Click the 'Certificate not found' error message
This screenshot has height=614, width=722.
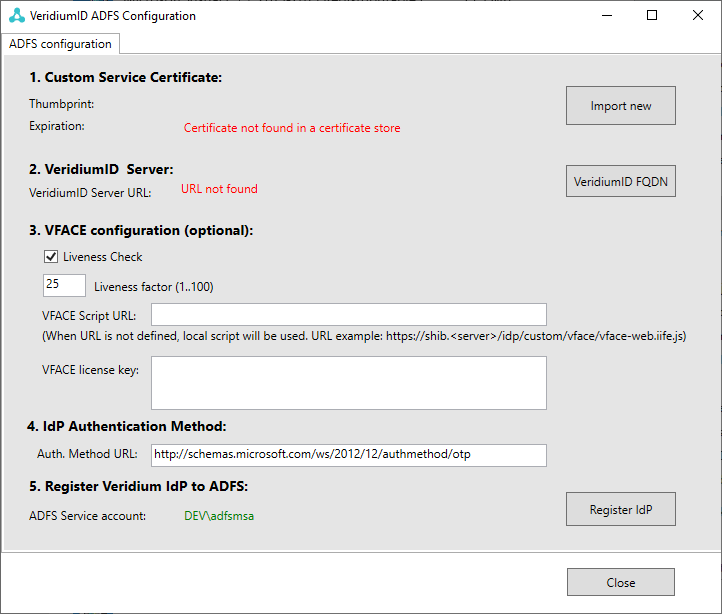tap(292, 128)
